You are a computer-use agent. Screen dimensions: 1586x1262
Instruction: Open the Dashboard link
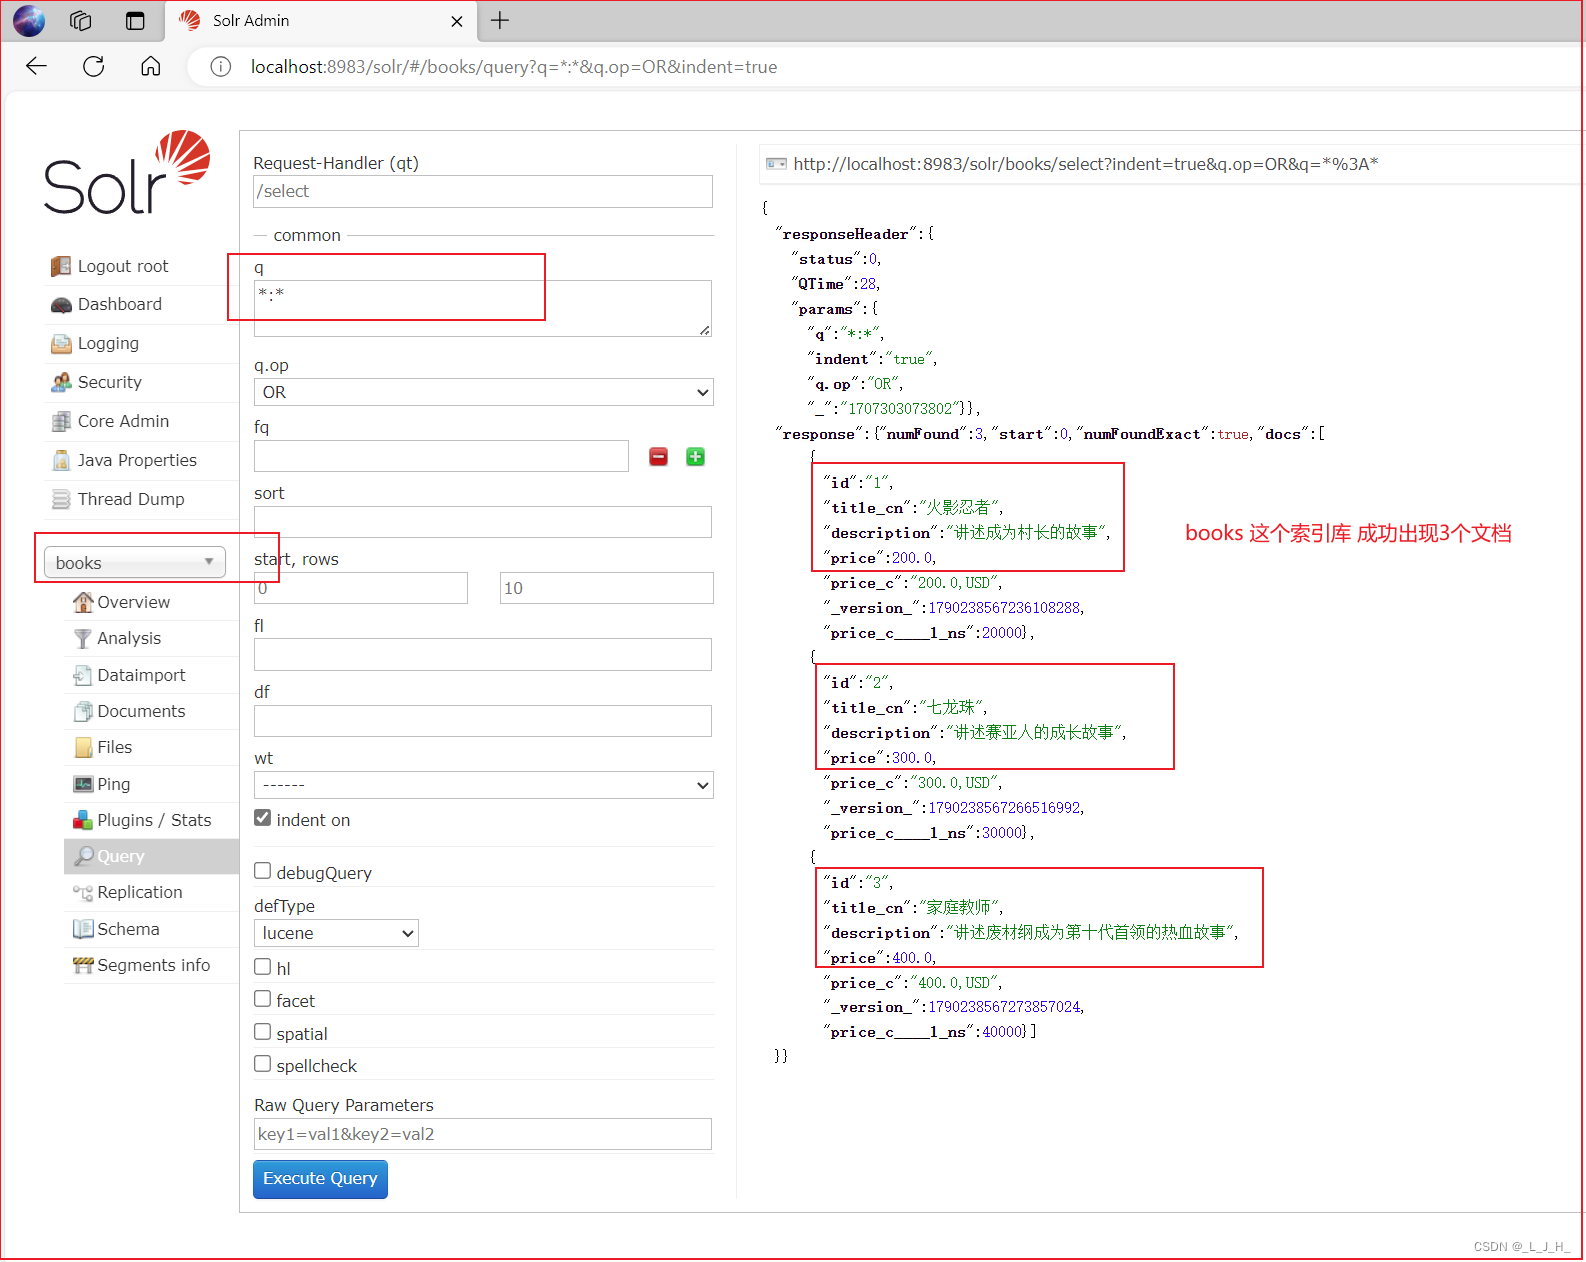click(x=120, y=304)
